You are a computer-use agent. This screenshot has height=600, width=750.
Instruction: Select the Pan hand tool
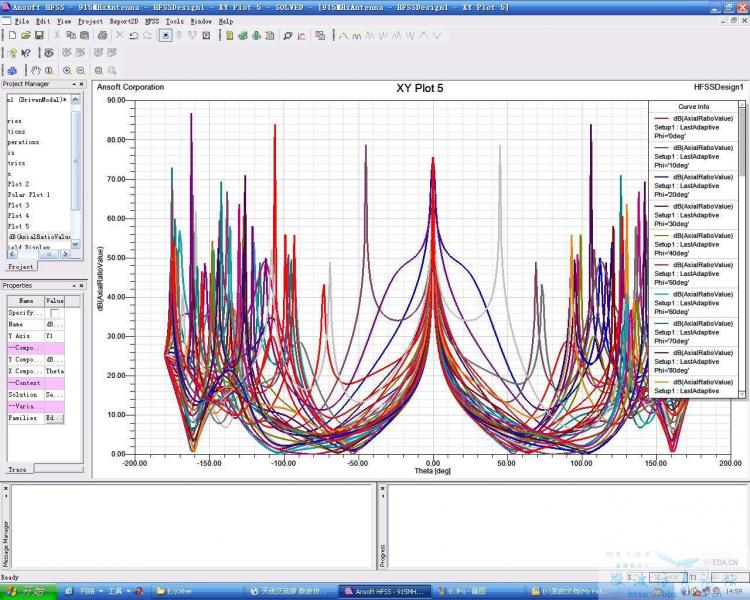35,70
